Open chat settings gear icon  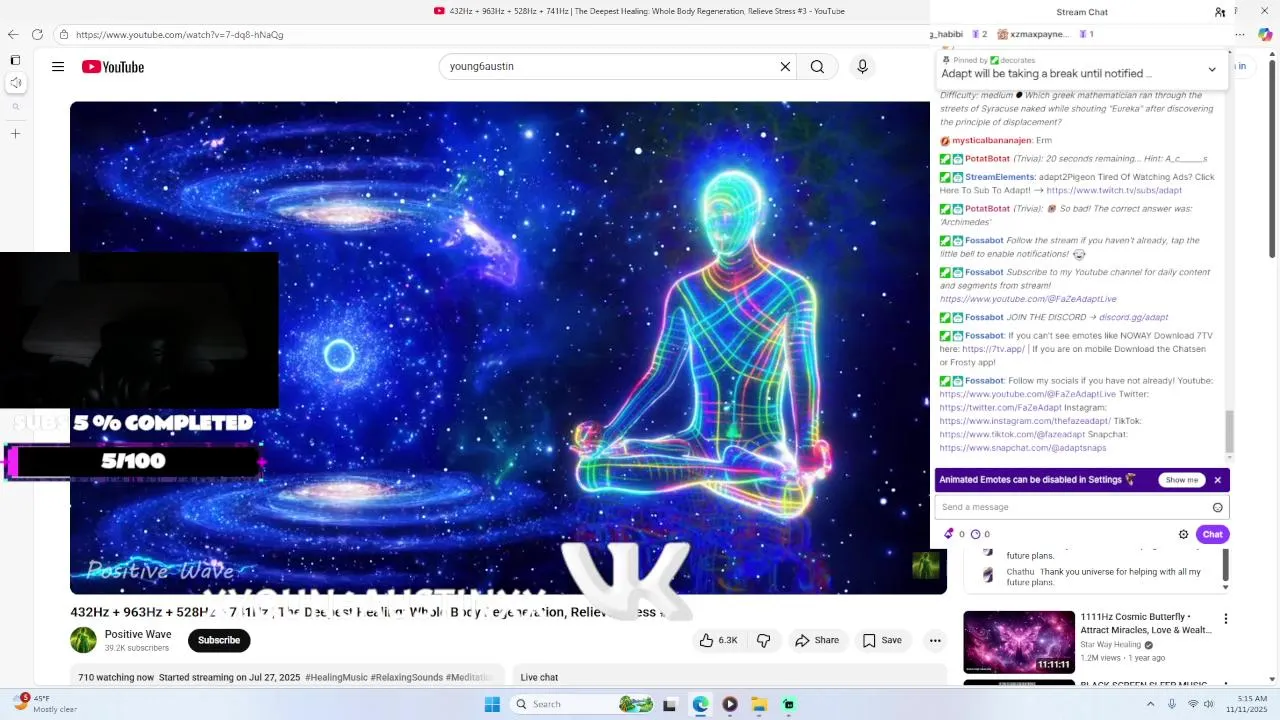point(1183,534)
